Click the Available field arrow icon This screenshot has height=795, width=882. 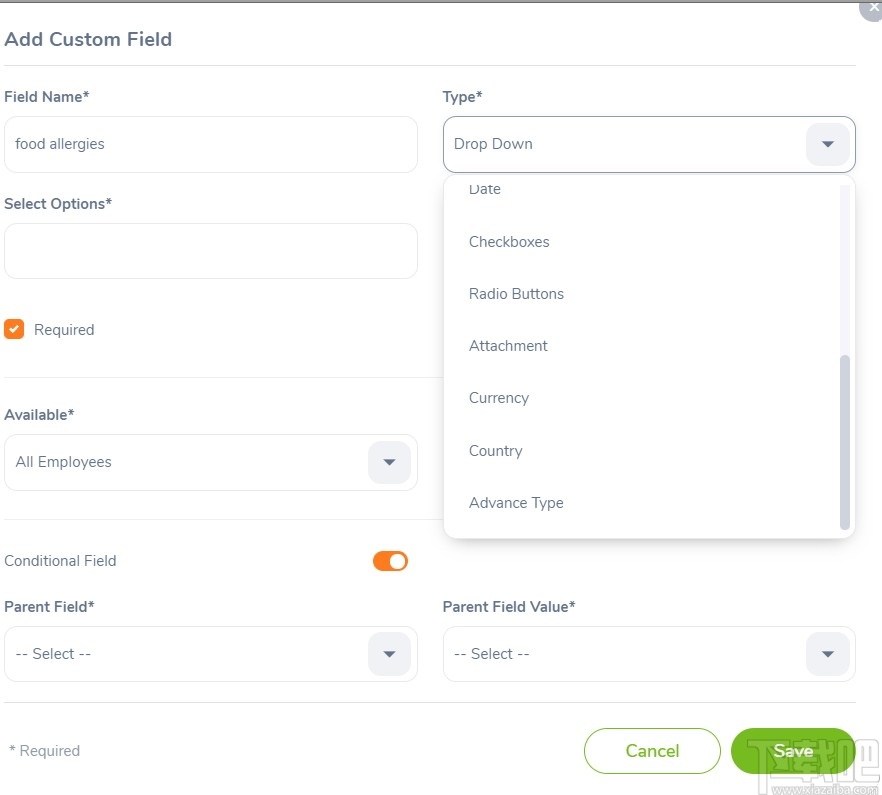[x=390, y=462]
